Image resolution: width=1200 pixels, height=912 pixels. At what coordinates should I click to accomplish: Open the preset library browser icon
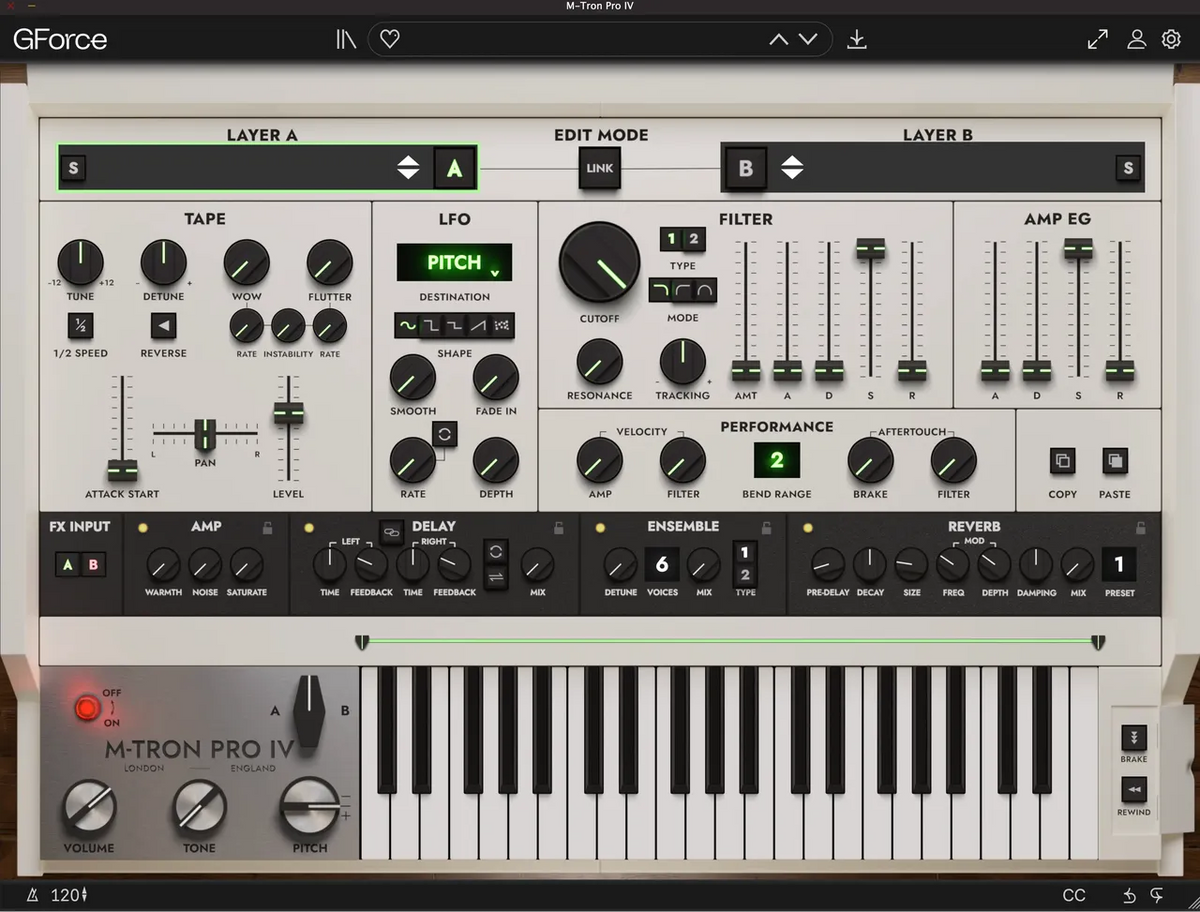(x=346, y=39)
